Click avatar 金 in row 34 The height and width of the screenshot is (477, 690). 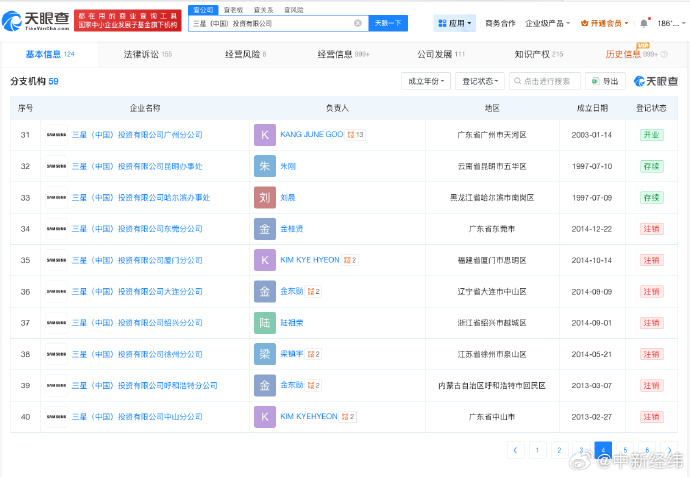[265, 229]
